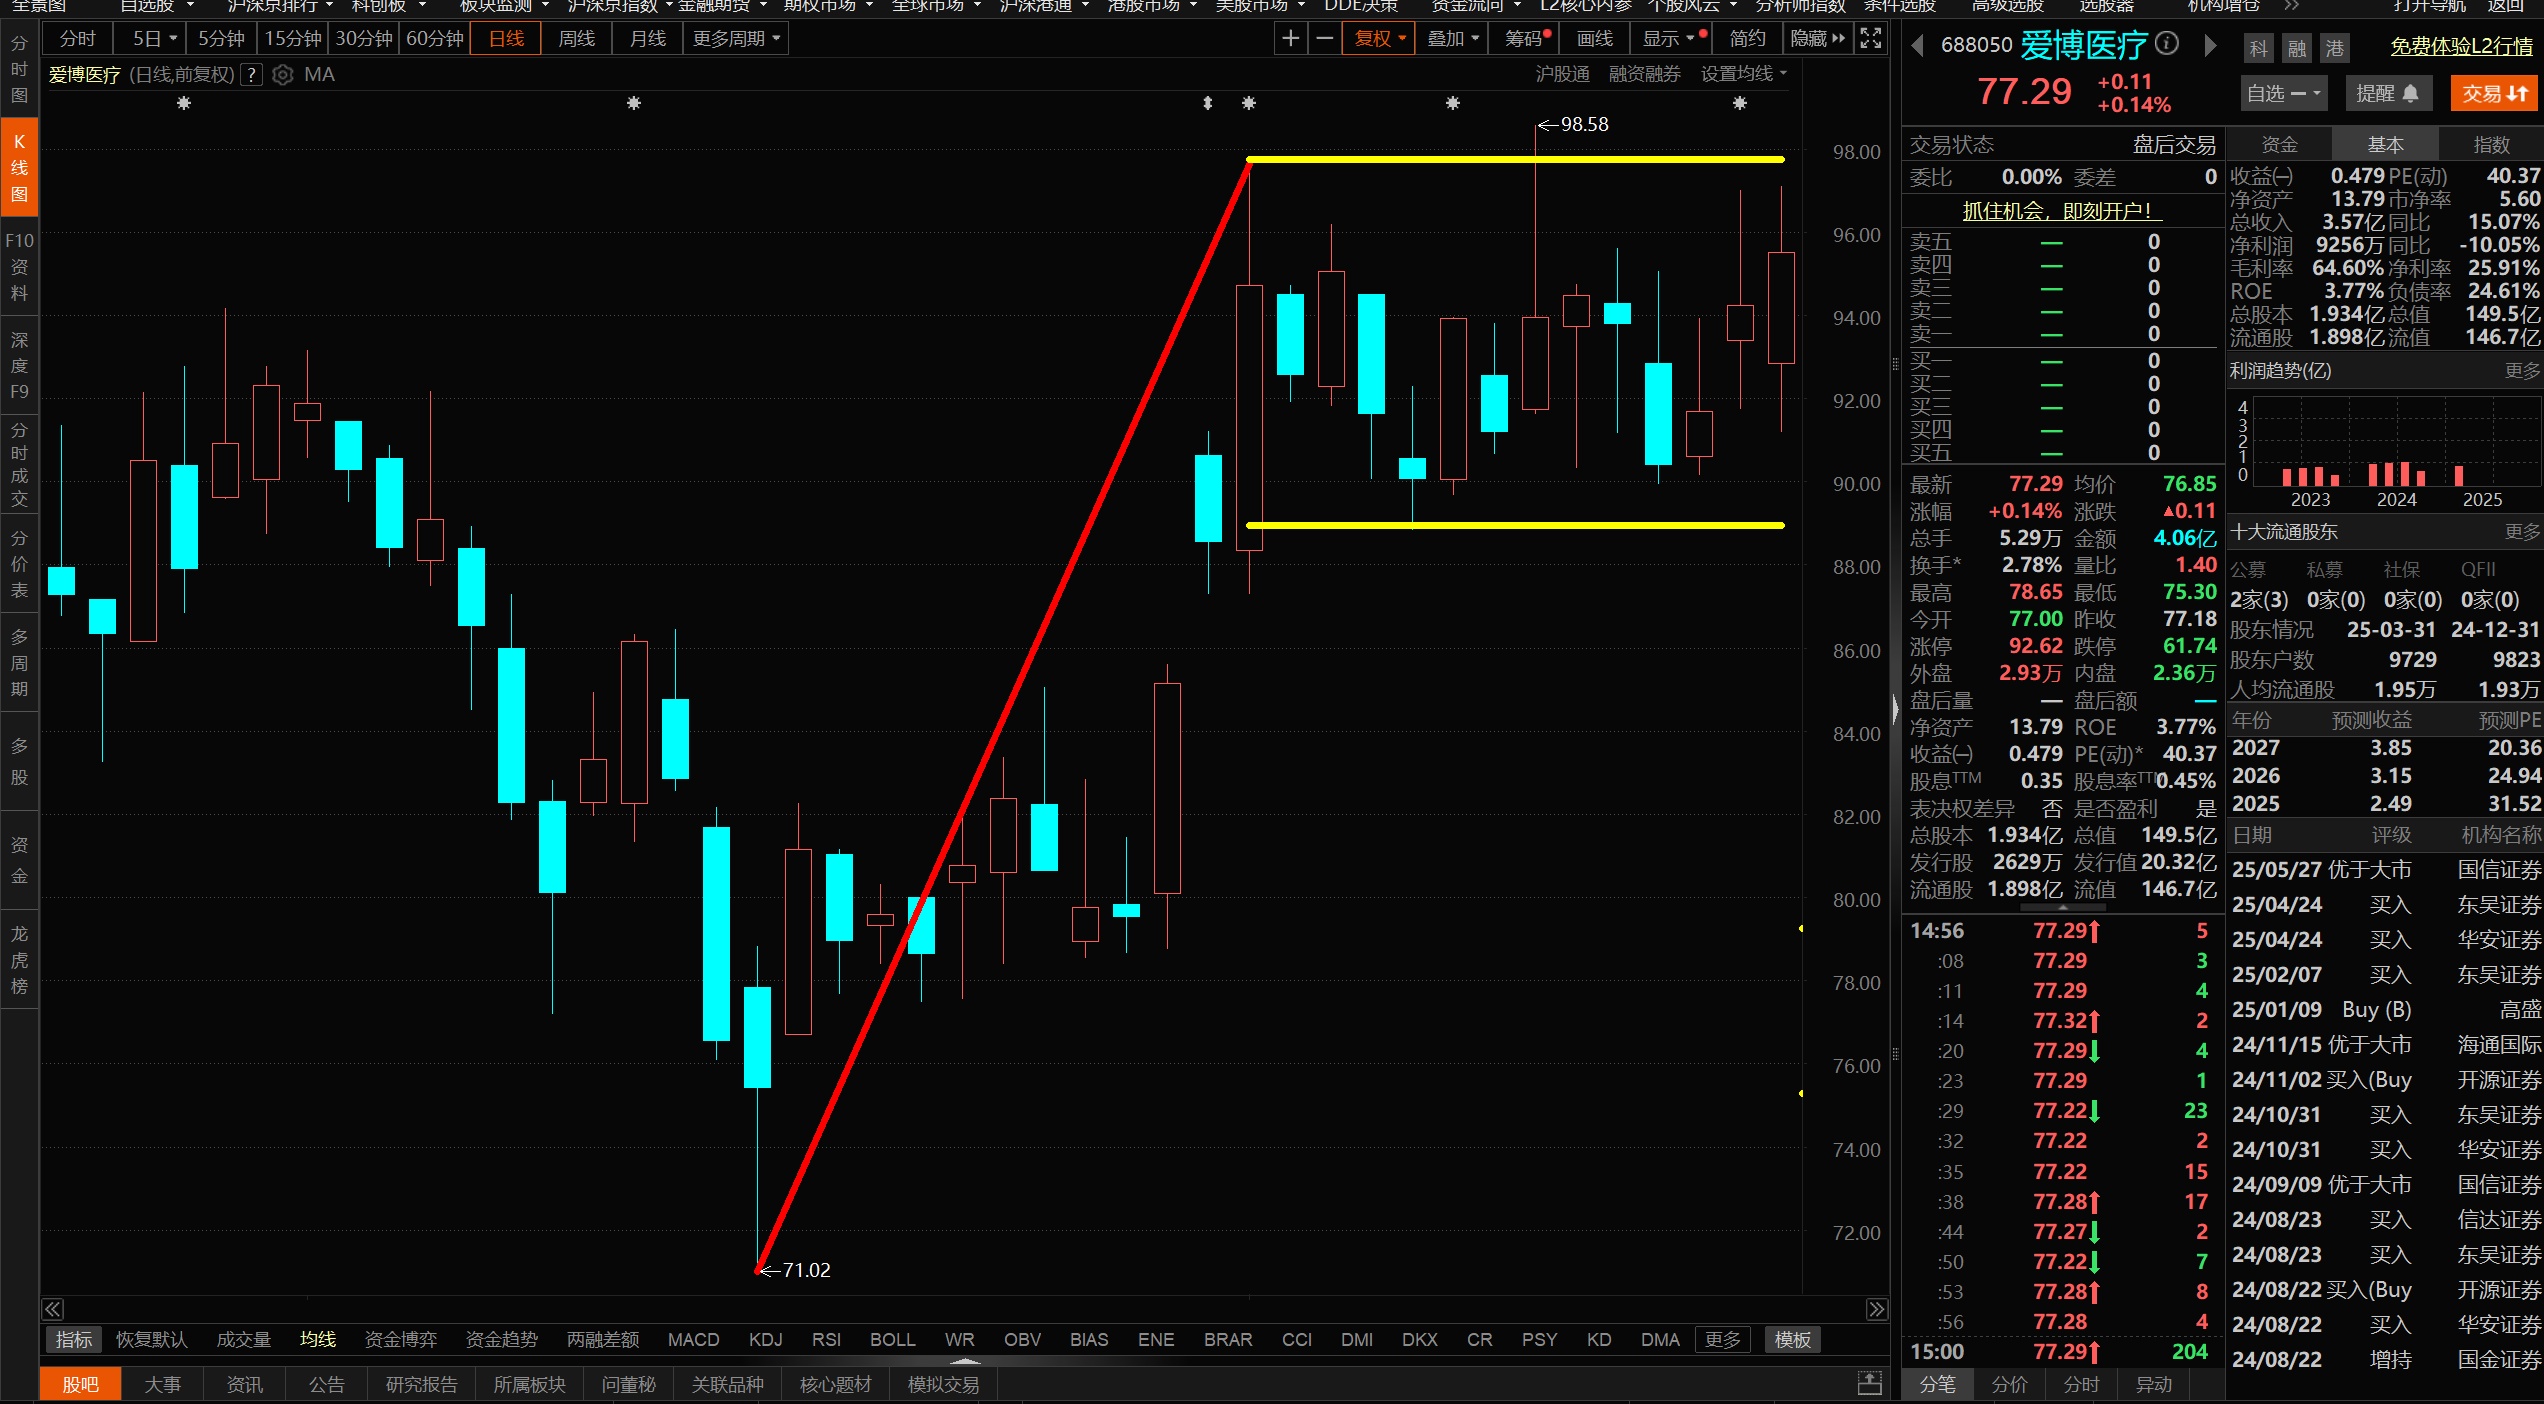Switch to 15分钟 period
Screen dimensions: 2544x1404
[x=292, y=39]
